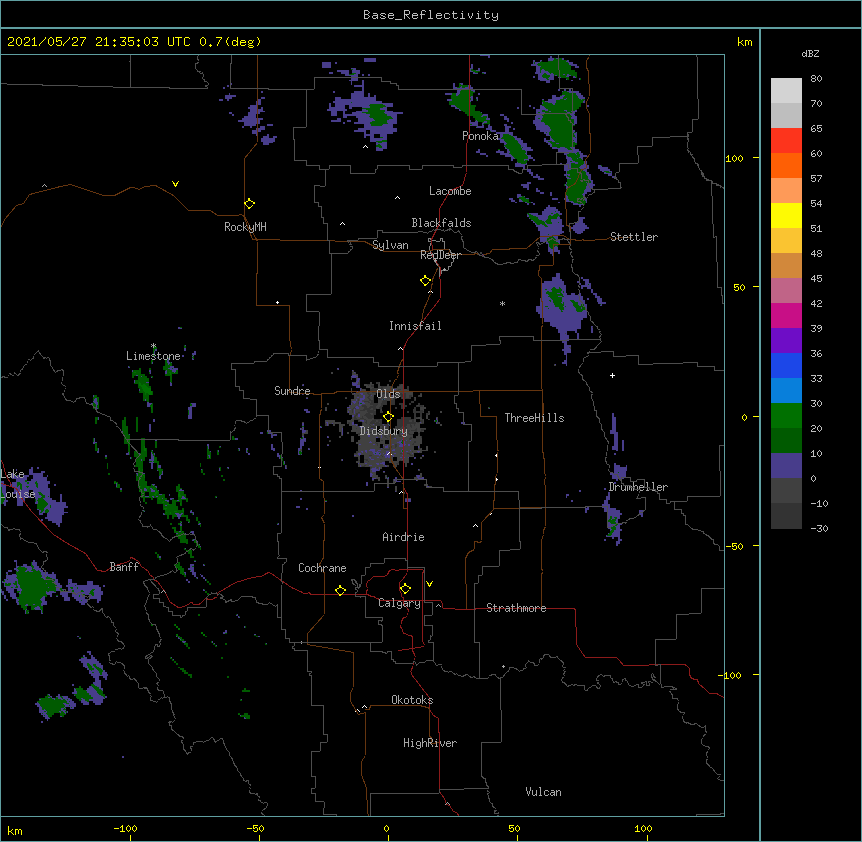This screenshot has height=842, width=862.
Task: Select the Banff label
Action: pos(124,567)
